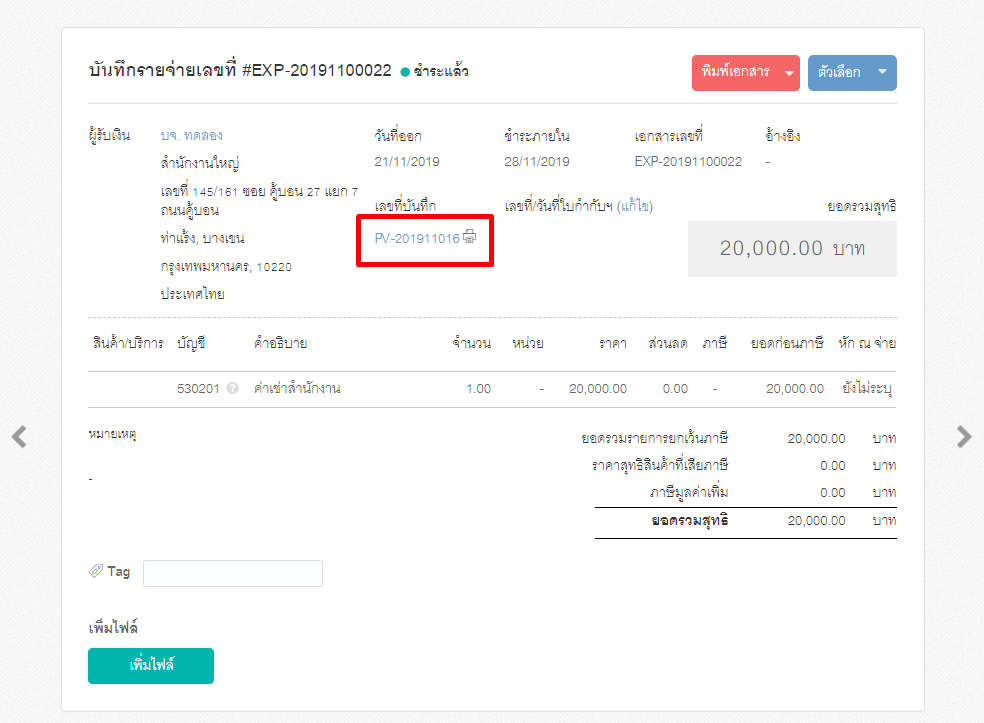
Task: Click the ผู้รับเงิน field label
Action: [110, 135]
